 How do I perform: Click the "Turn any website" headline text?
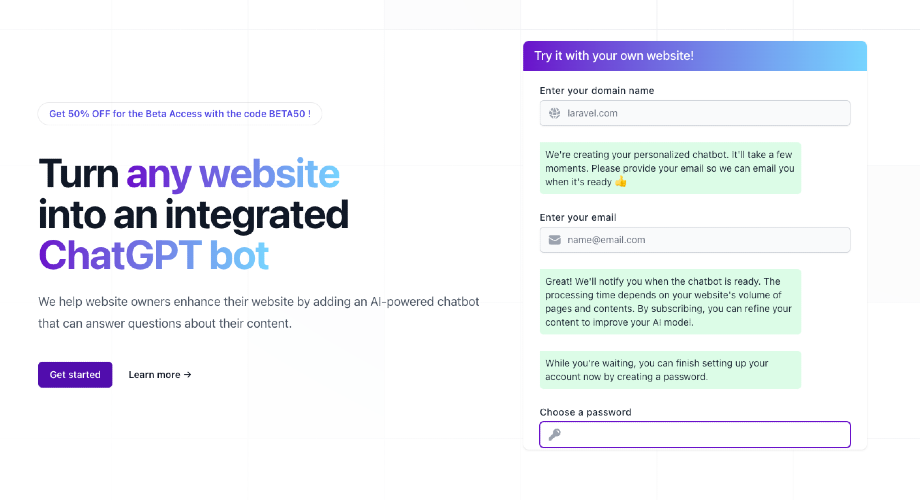(x=189, y=174)
